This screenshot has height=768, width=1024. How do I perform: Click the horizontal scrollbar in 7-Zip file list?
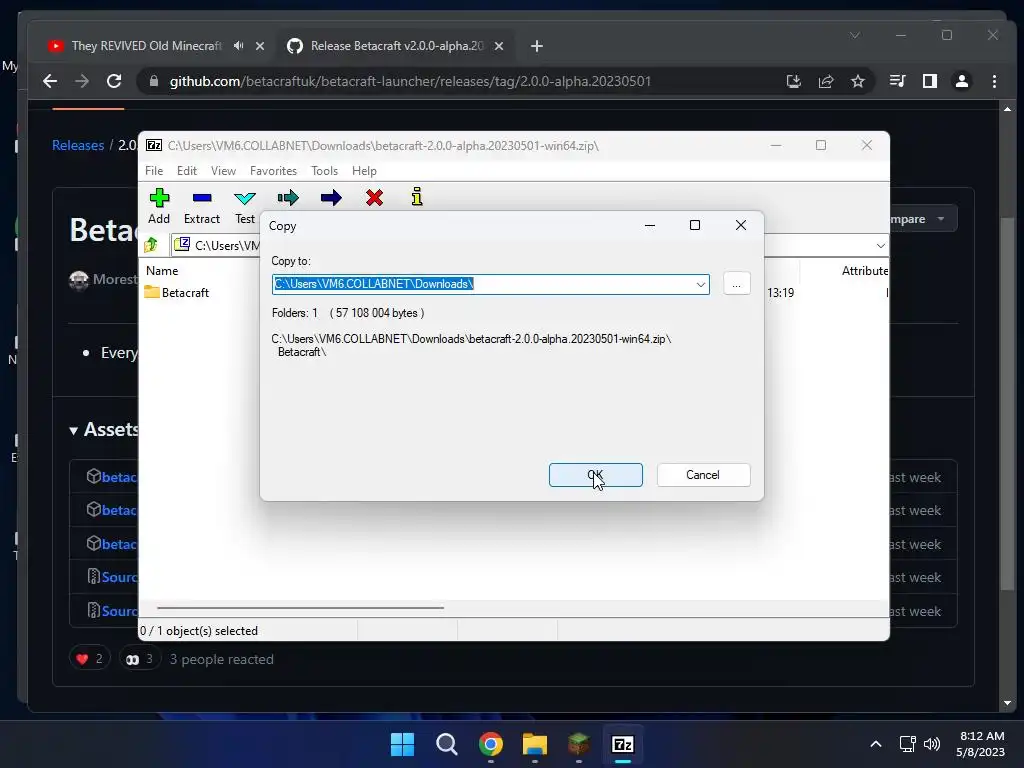(300, 607)
